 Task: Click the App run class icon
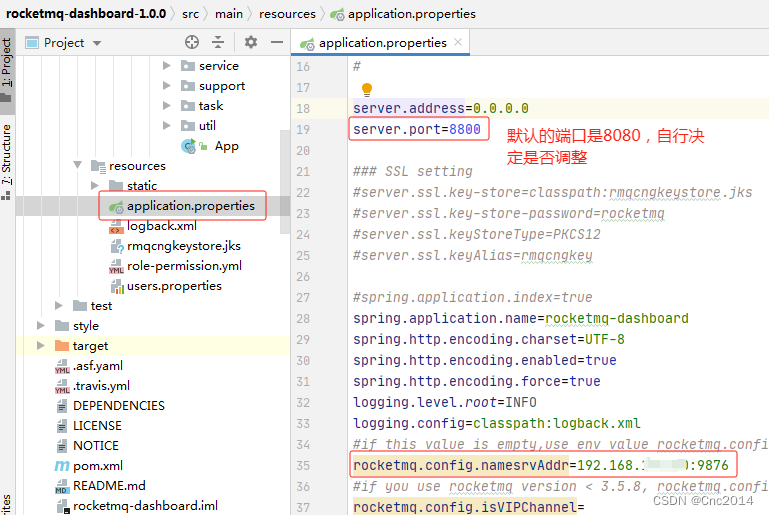pyautogui.click(x=189, y=146)
